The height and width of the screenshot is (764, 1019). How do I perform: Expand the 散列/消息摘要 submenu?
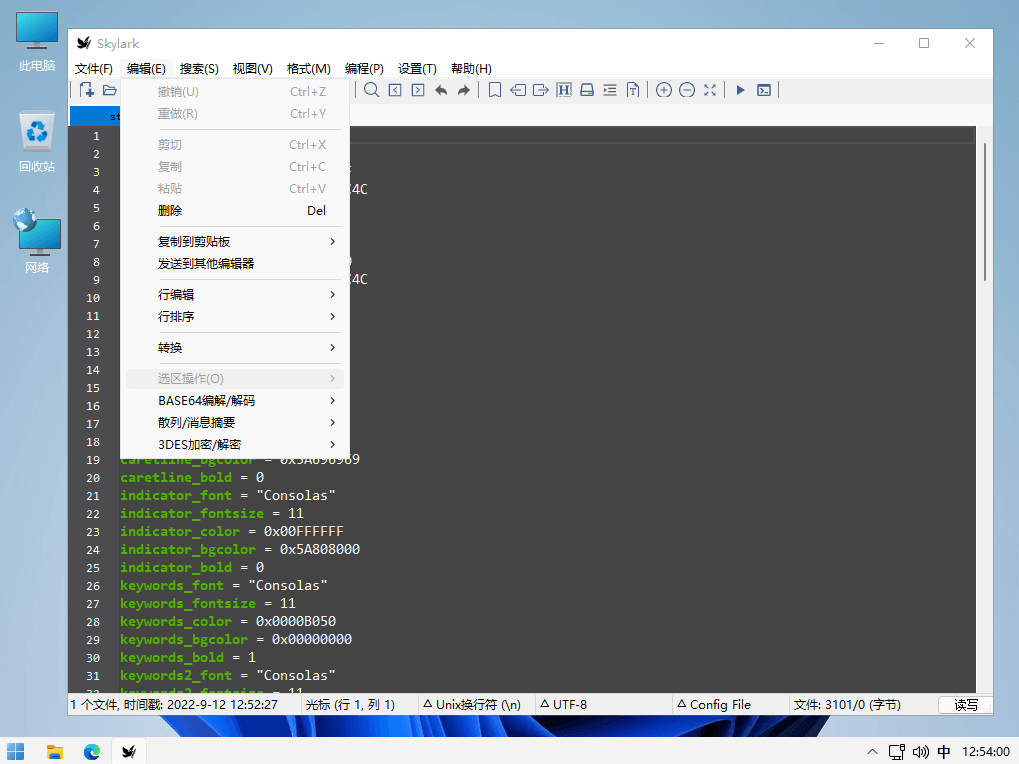(x=235, y=422)
